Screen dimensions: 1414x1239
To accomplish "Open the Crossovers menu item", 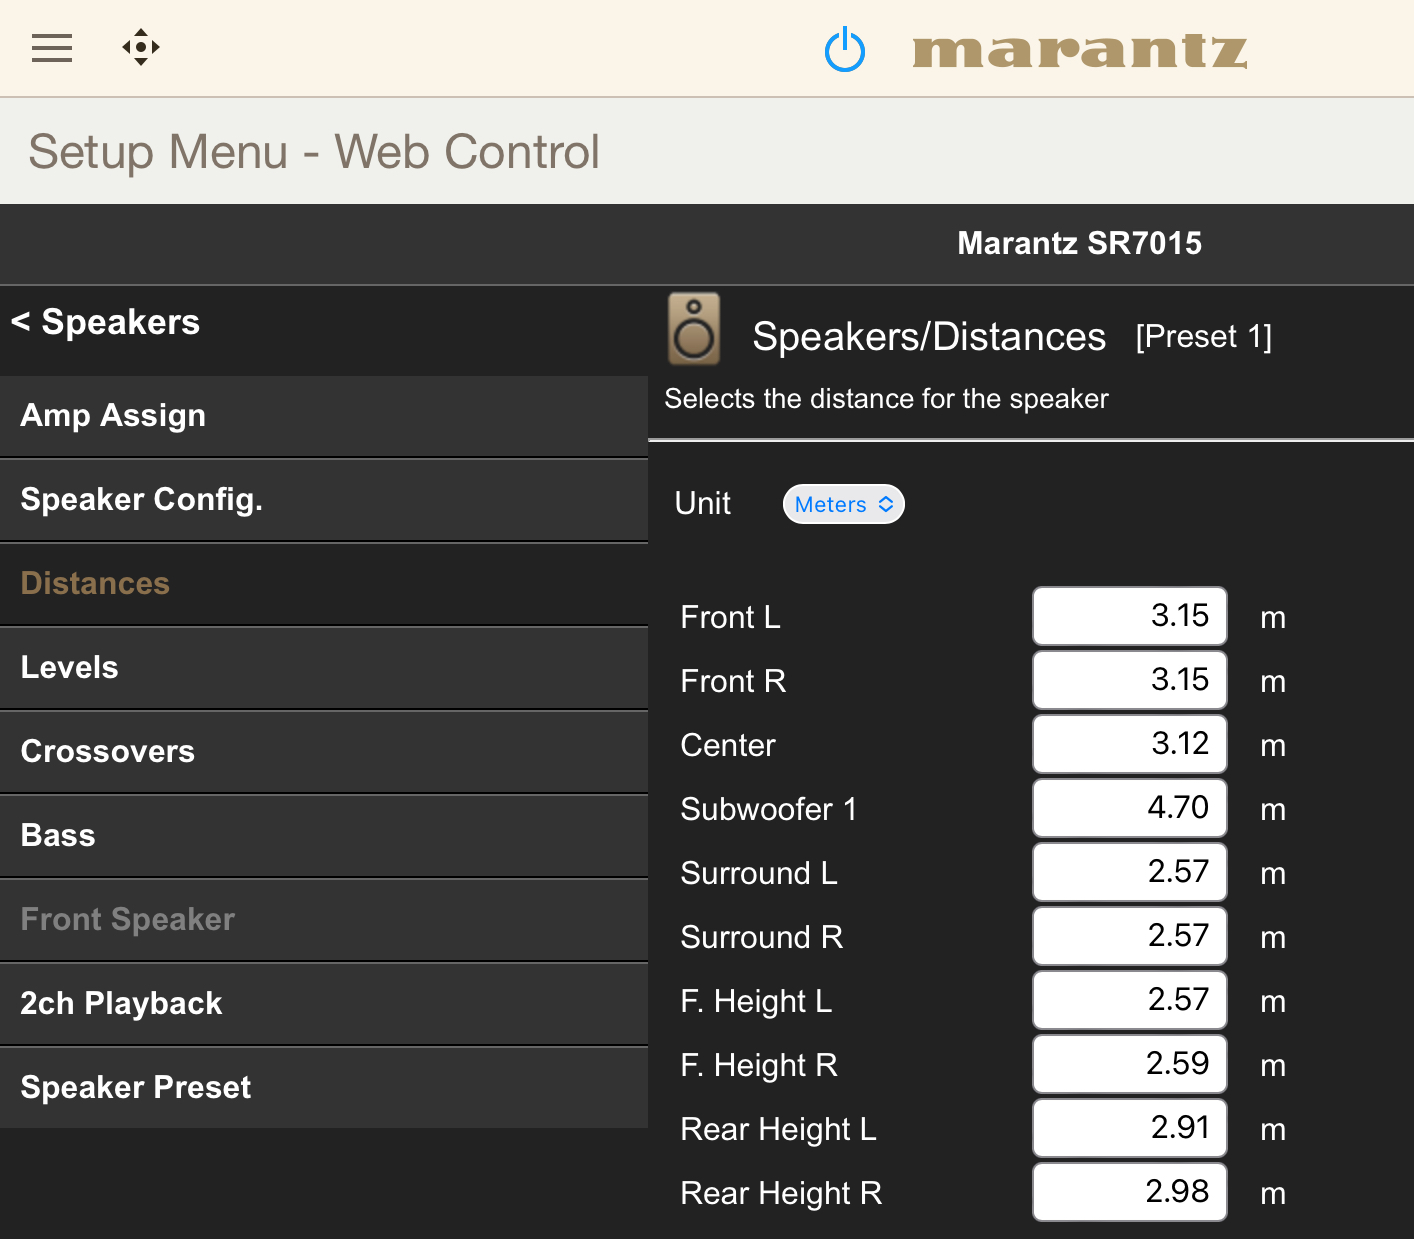I will 324,752.
